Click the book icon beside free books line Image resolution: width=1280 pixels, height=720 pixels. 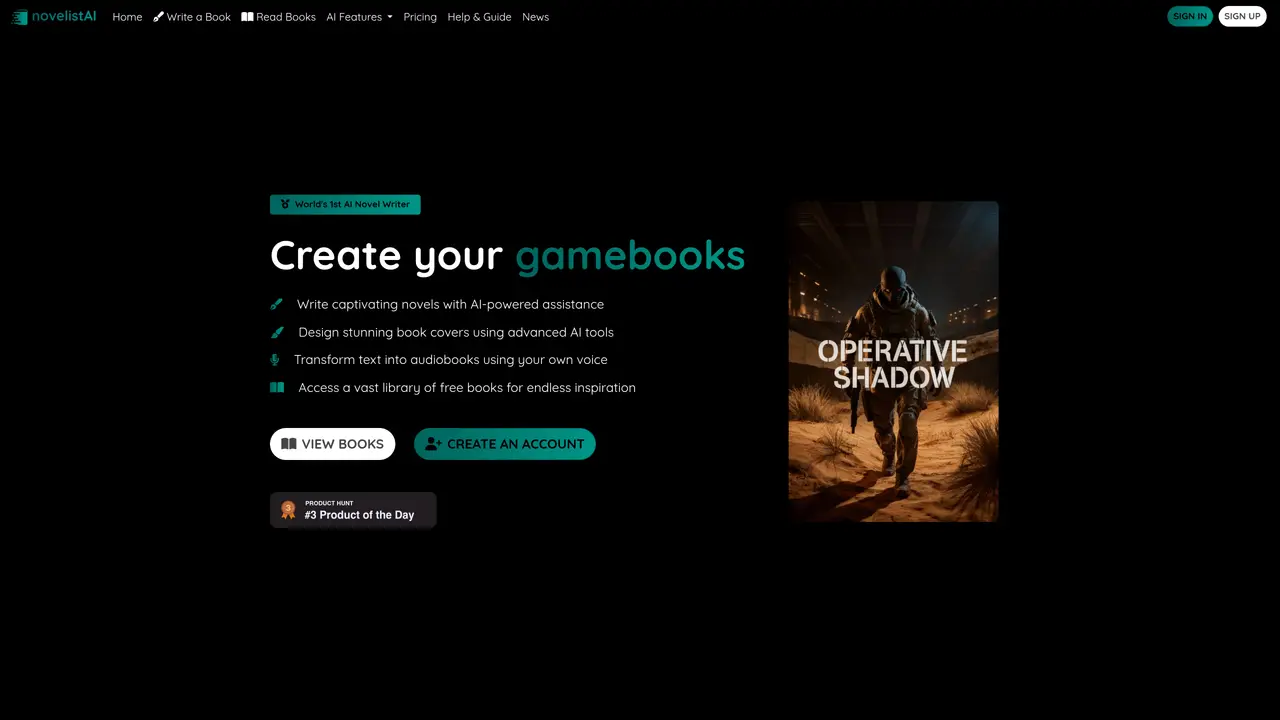click(x=277, y=387)
